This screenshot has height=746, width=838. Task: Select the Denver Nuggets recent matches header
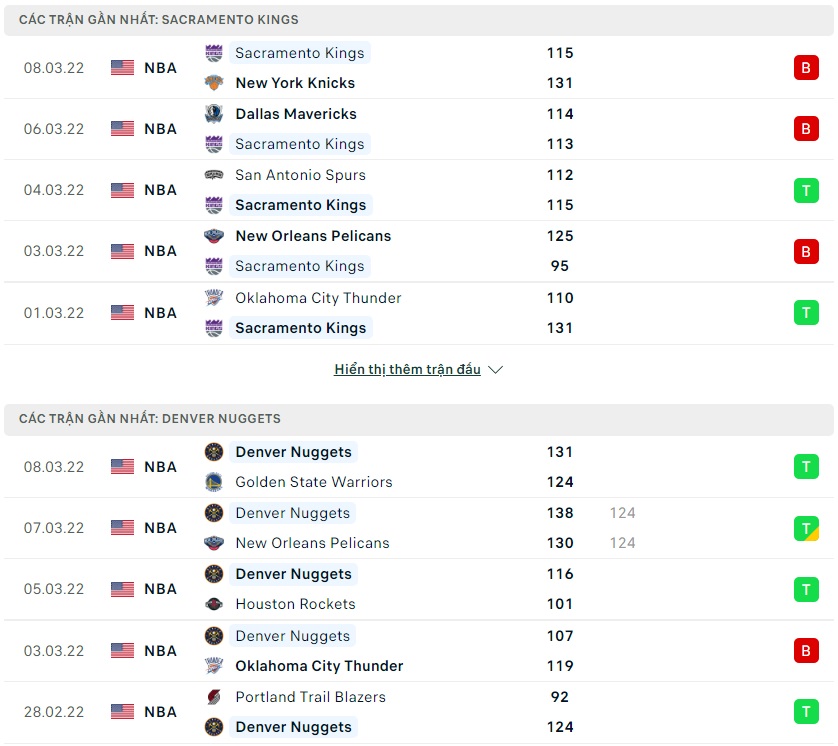coord(150,419)
